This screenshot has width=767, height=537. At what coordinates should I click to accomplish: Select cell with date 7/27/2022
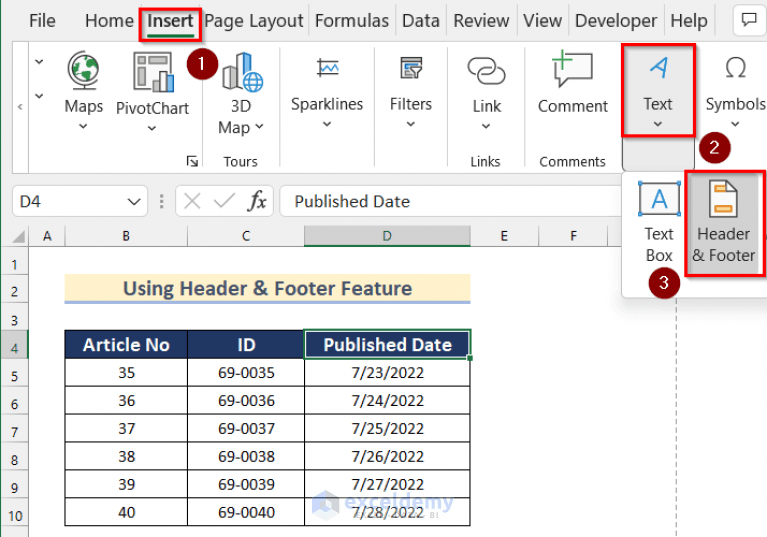387,484
